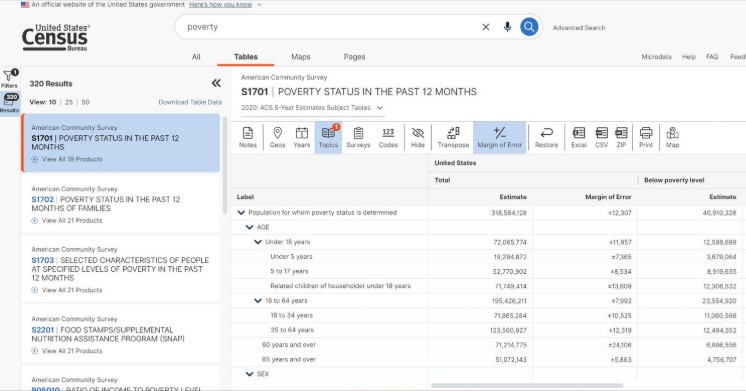
Task: Go to Census Bureau home logo
Action: [x=56, y=37]
